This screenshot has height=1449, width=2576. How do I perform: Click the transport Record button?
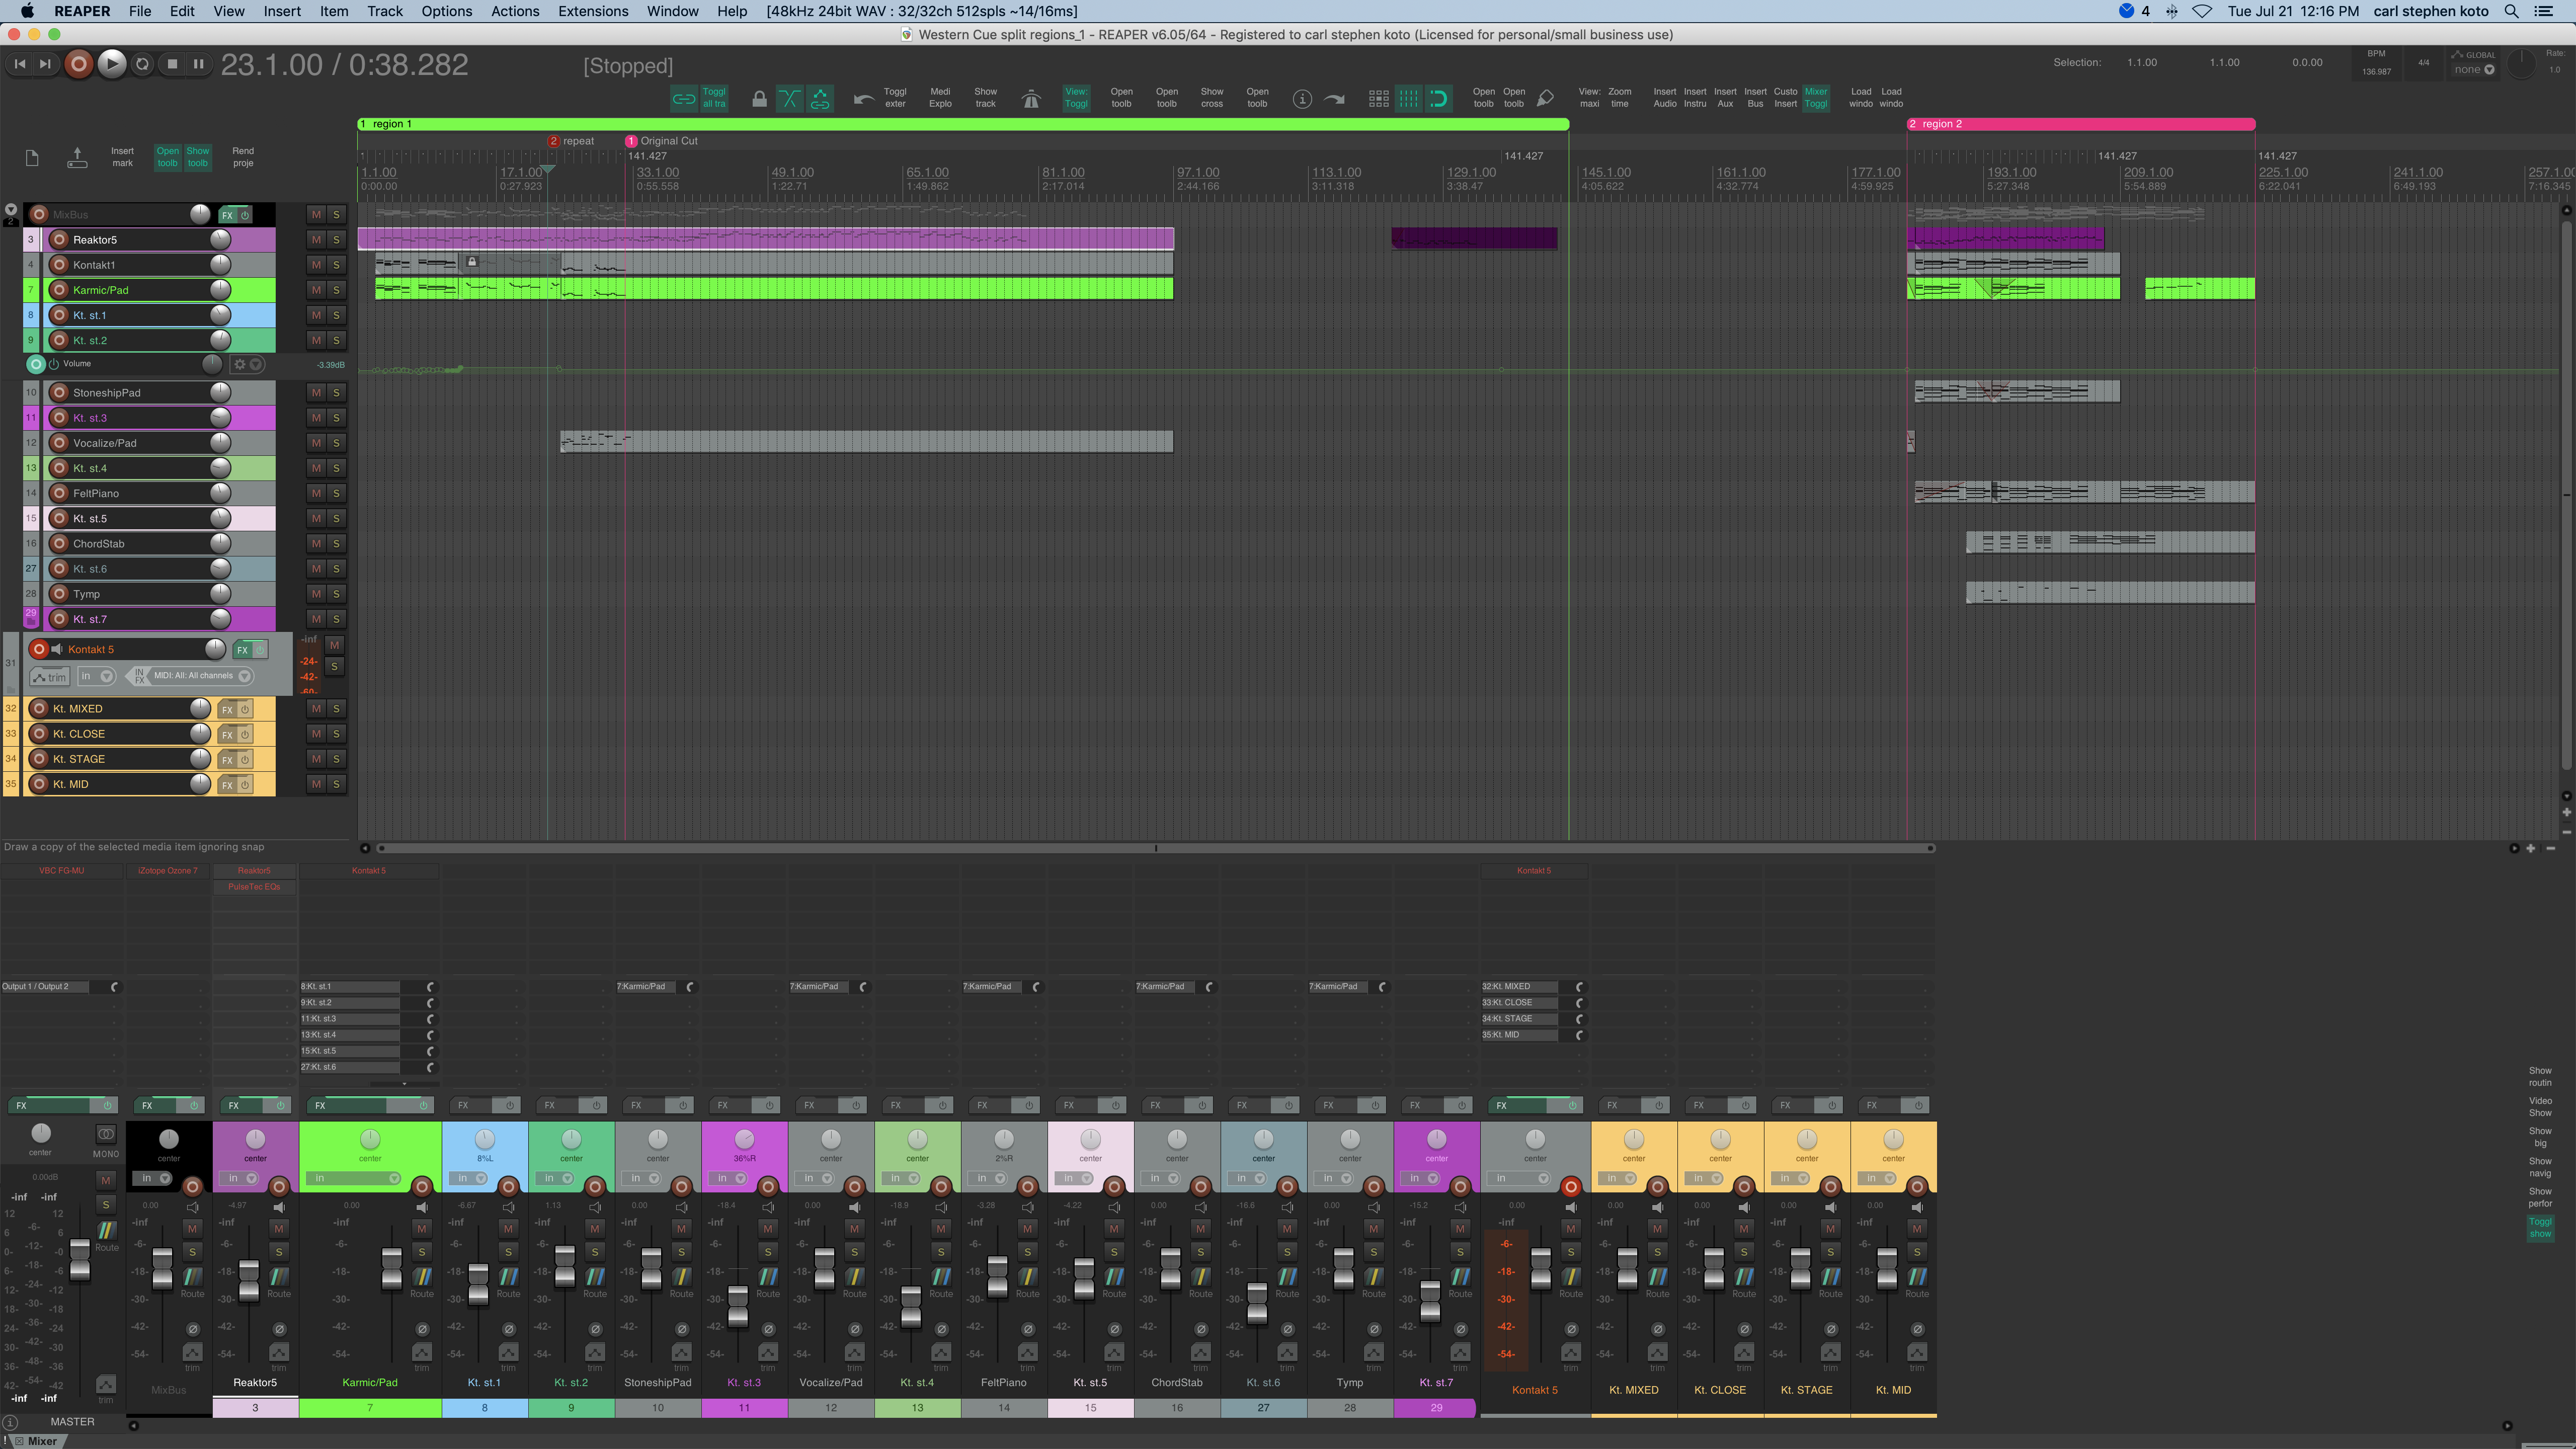point(78,64)
